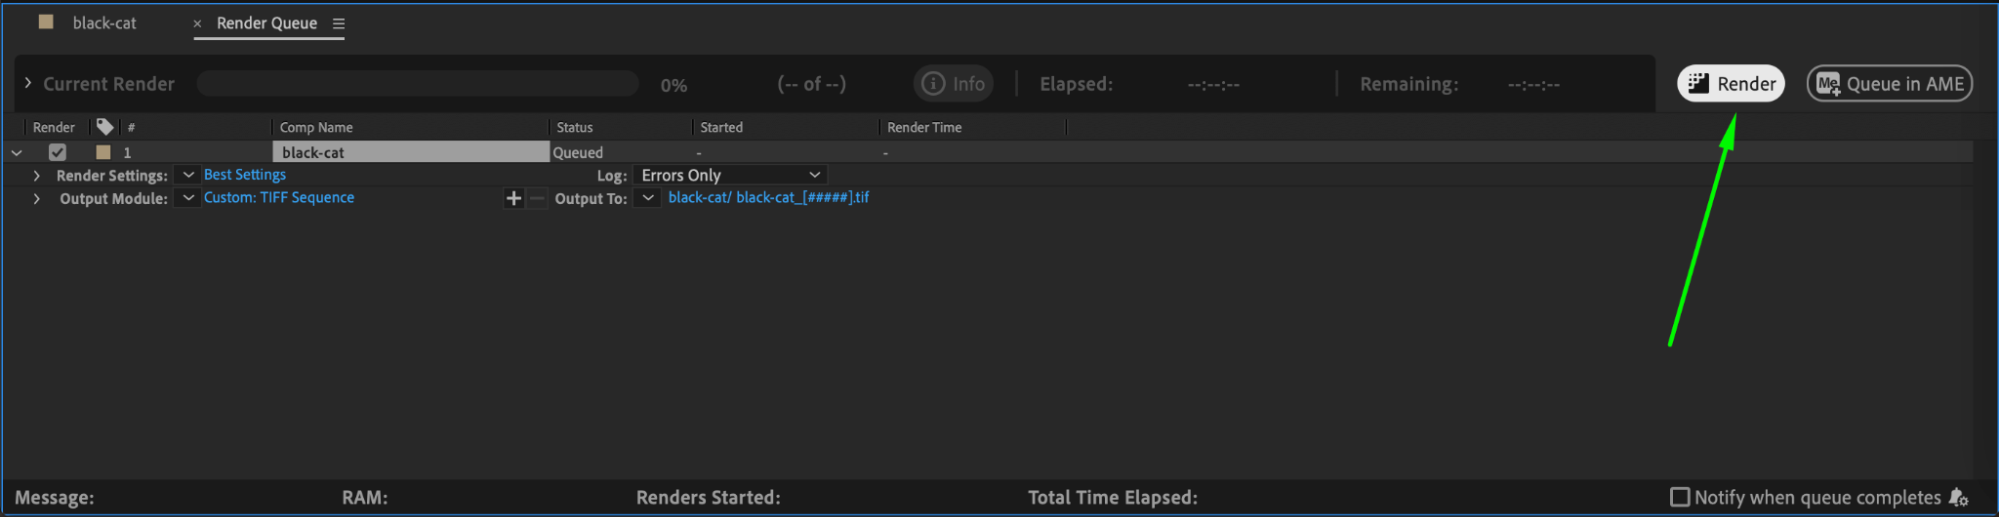Uncheck render checkbox for black-cat item

coord(57,152)
